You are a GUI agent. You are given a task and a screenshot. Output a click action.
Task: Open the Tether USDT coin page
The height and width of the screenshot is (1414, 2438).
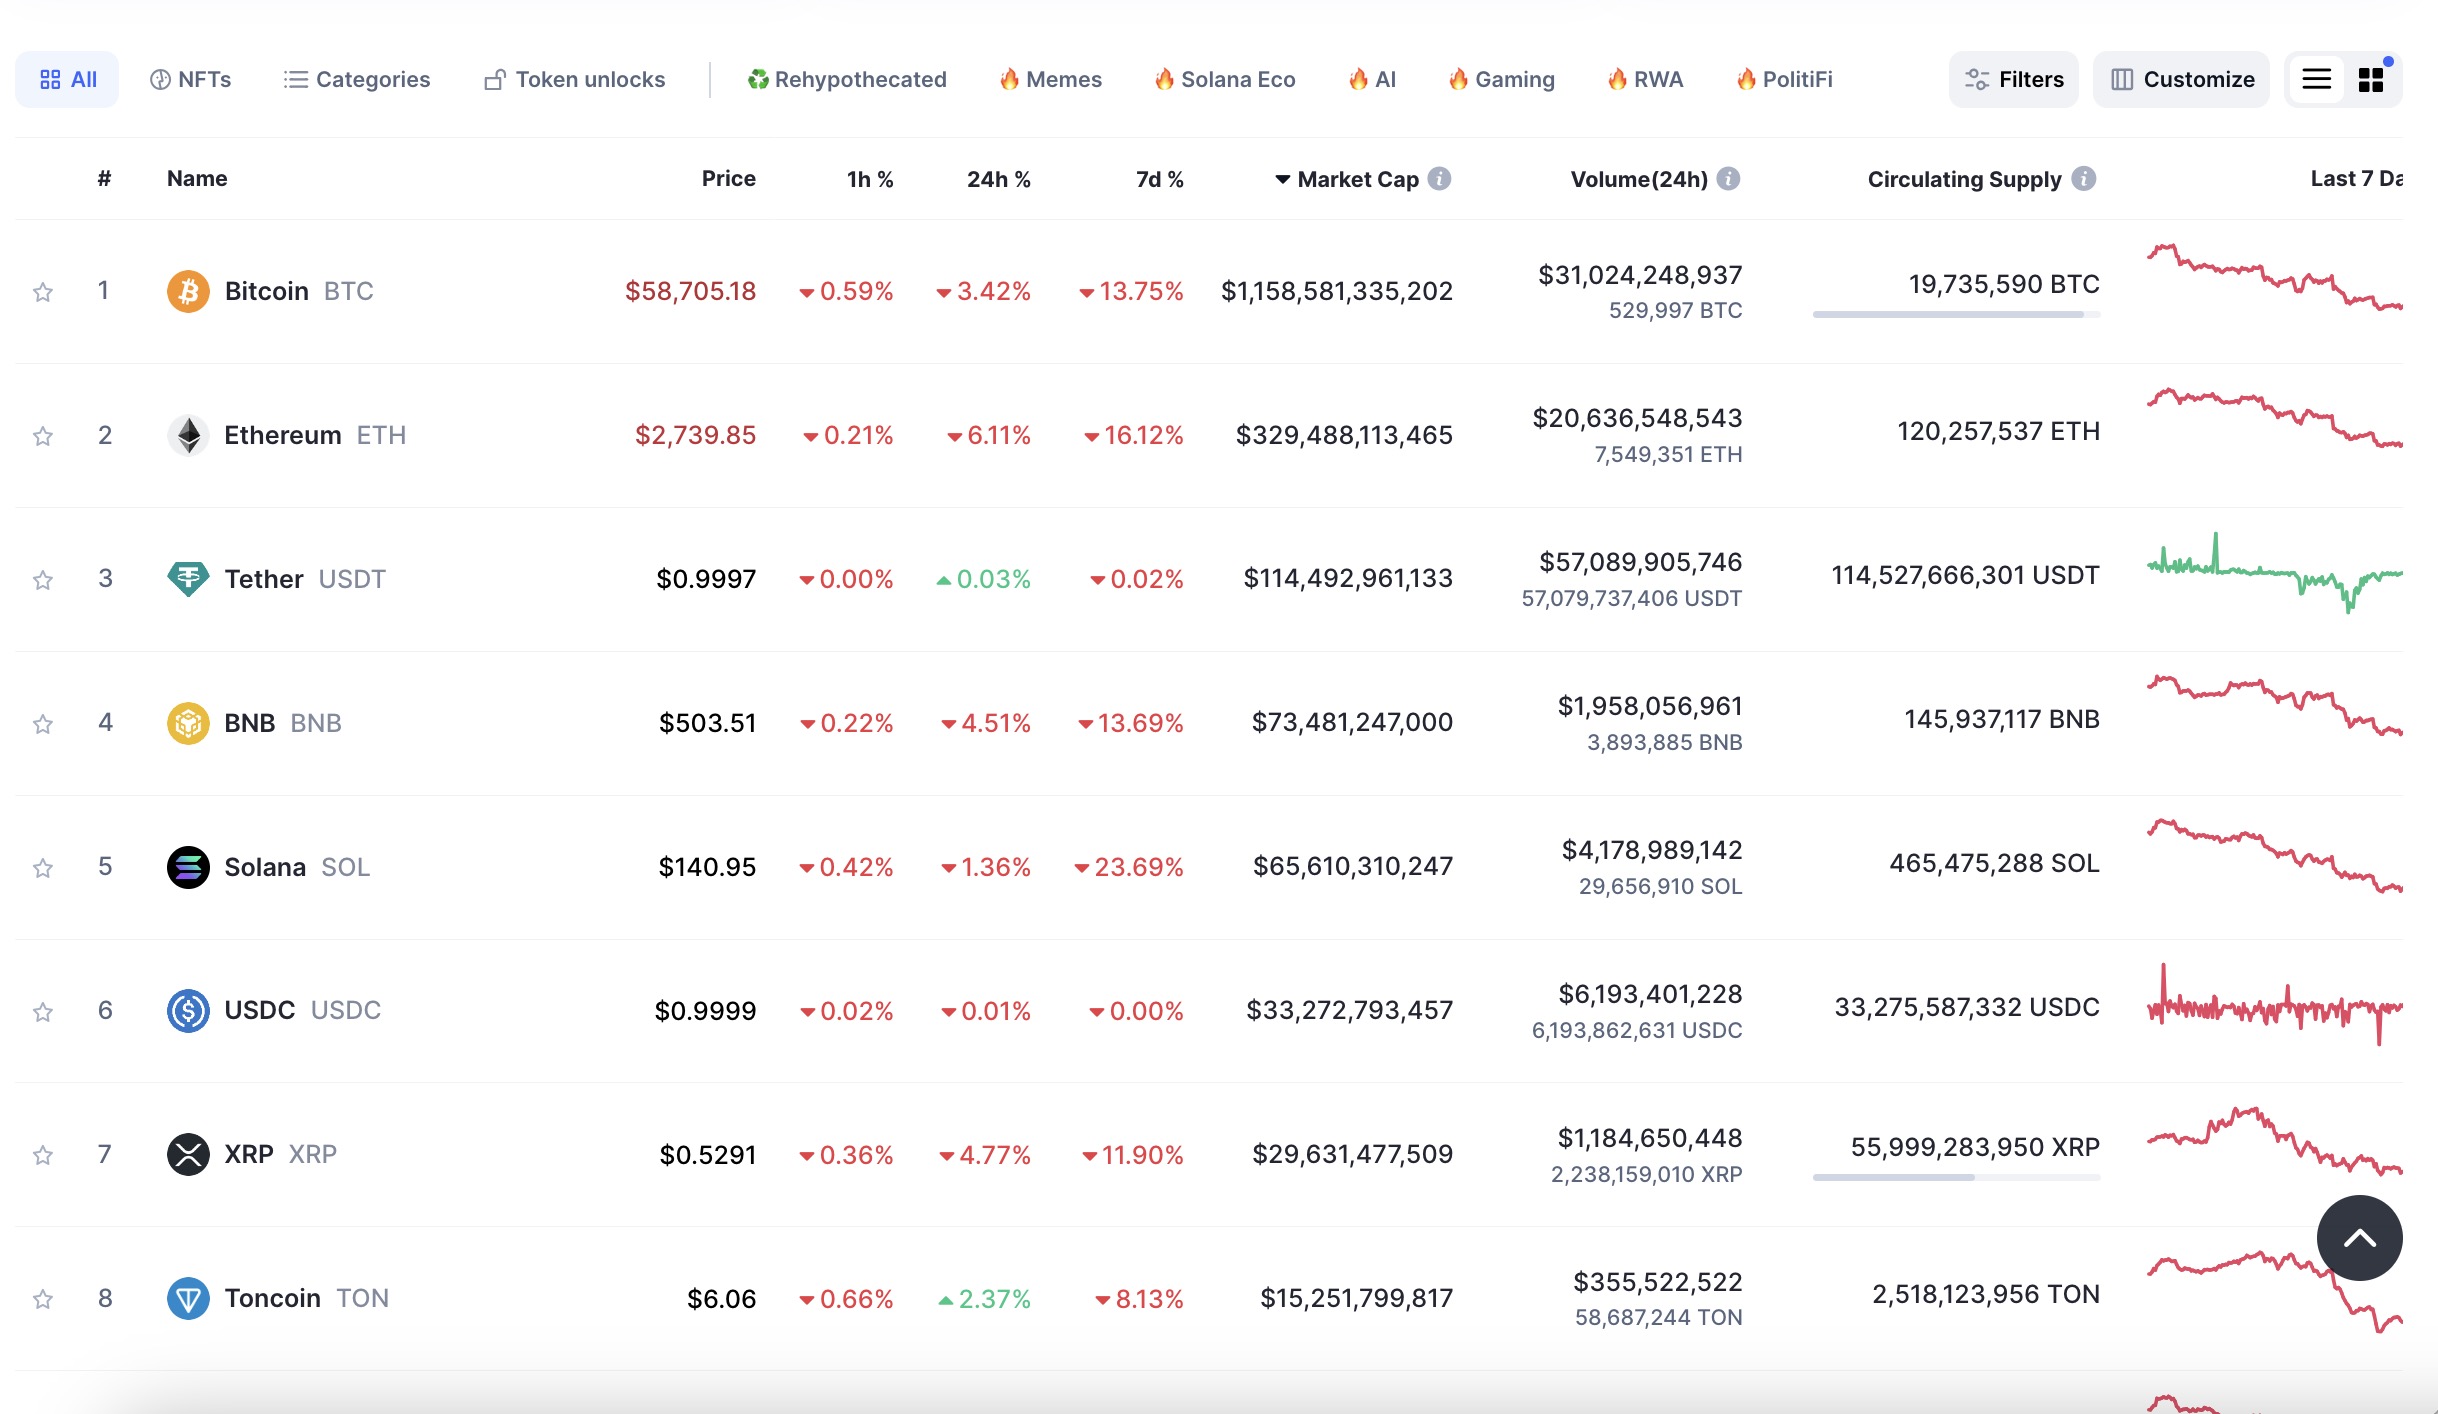click(305, 579)
